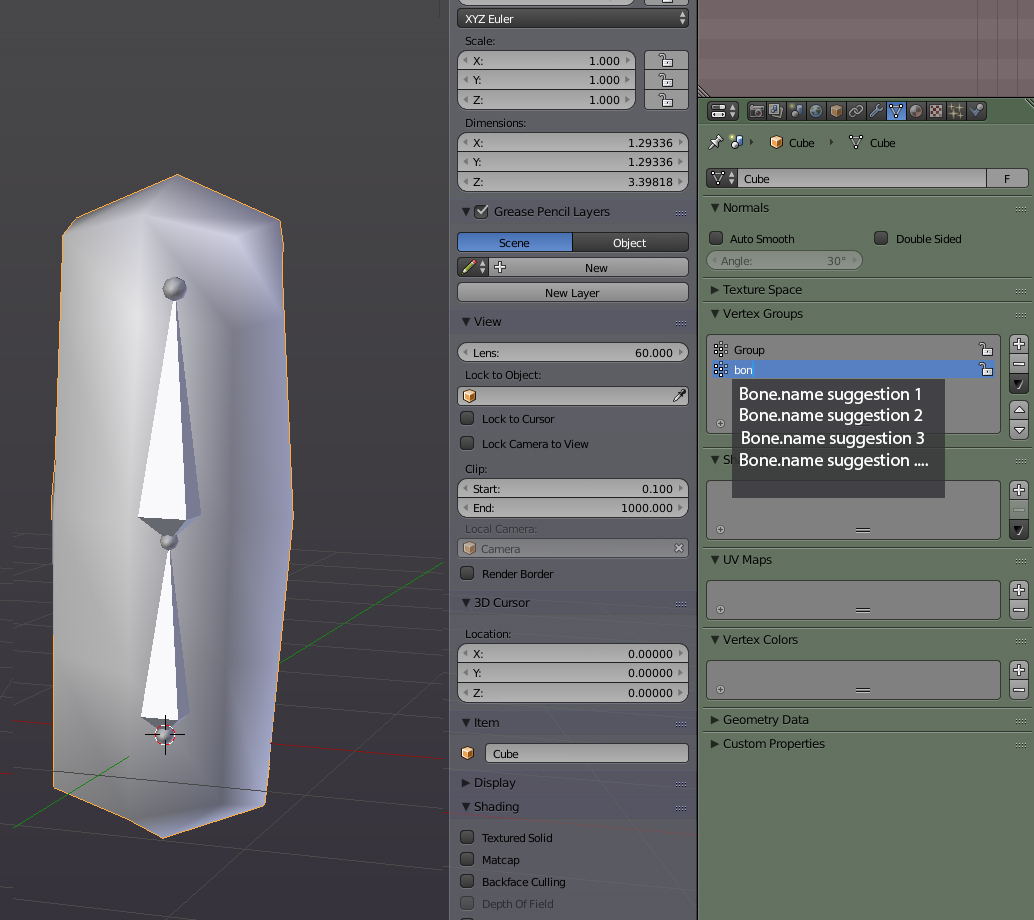Viewport: 1034px width, 920px height.
Task: Click the New Layer button
Action: 572,293
